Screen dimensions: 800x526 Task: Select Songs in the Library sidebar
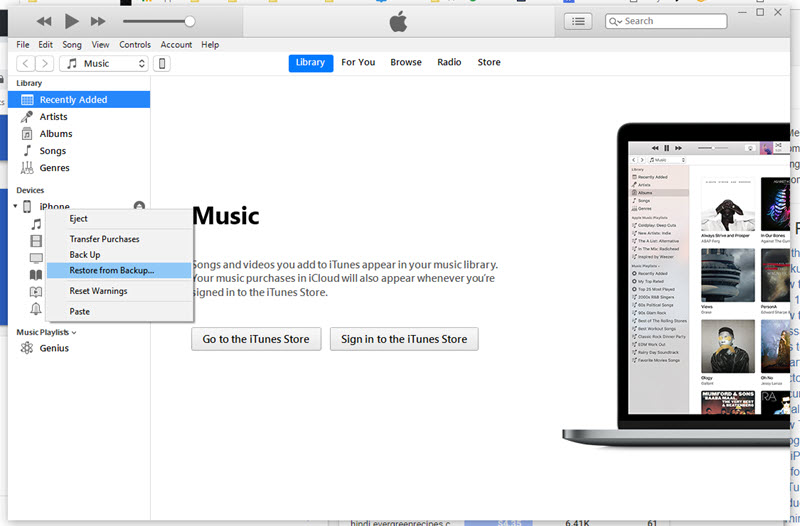click(79, 151)
